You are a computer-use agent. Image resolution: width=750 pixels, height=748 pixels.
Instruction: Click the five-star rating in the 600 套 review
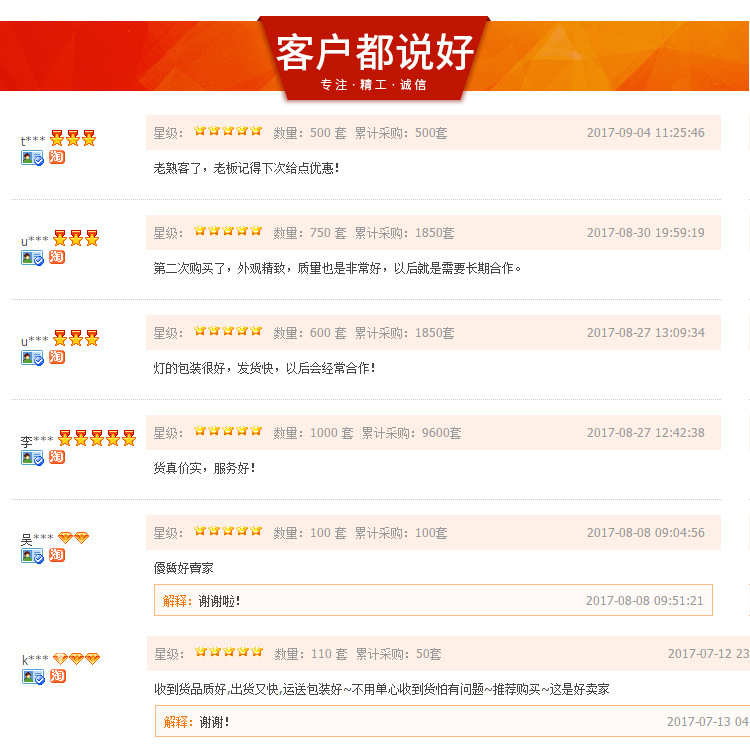228,330
